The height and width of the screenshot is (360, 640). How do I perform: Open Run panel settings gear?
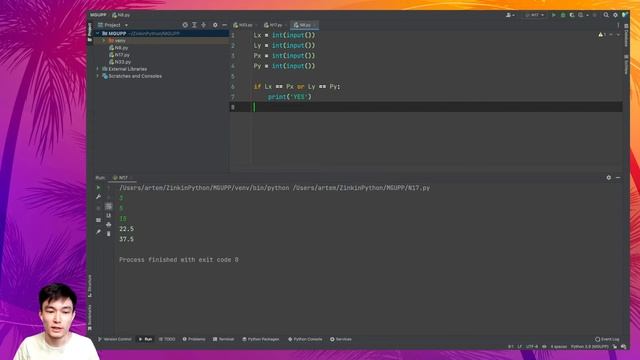[x=609, y=178]
